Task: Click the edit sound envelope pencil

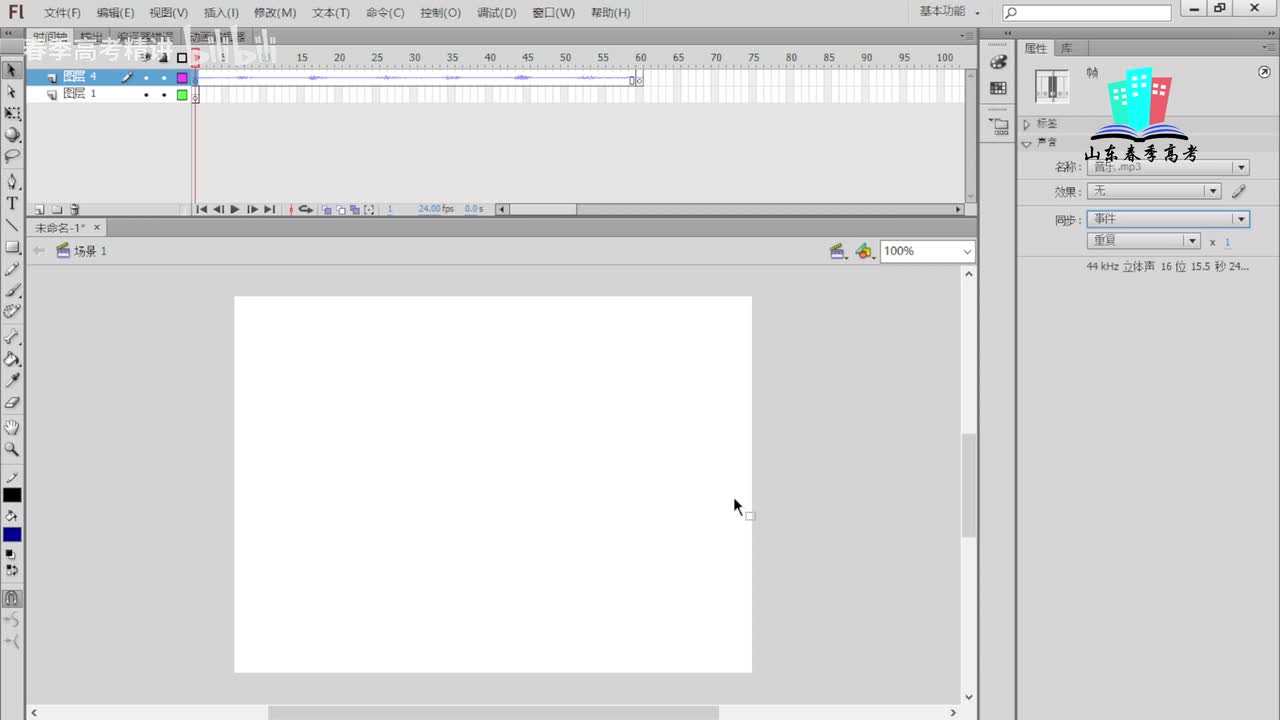Action: [1239, 191]
